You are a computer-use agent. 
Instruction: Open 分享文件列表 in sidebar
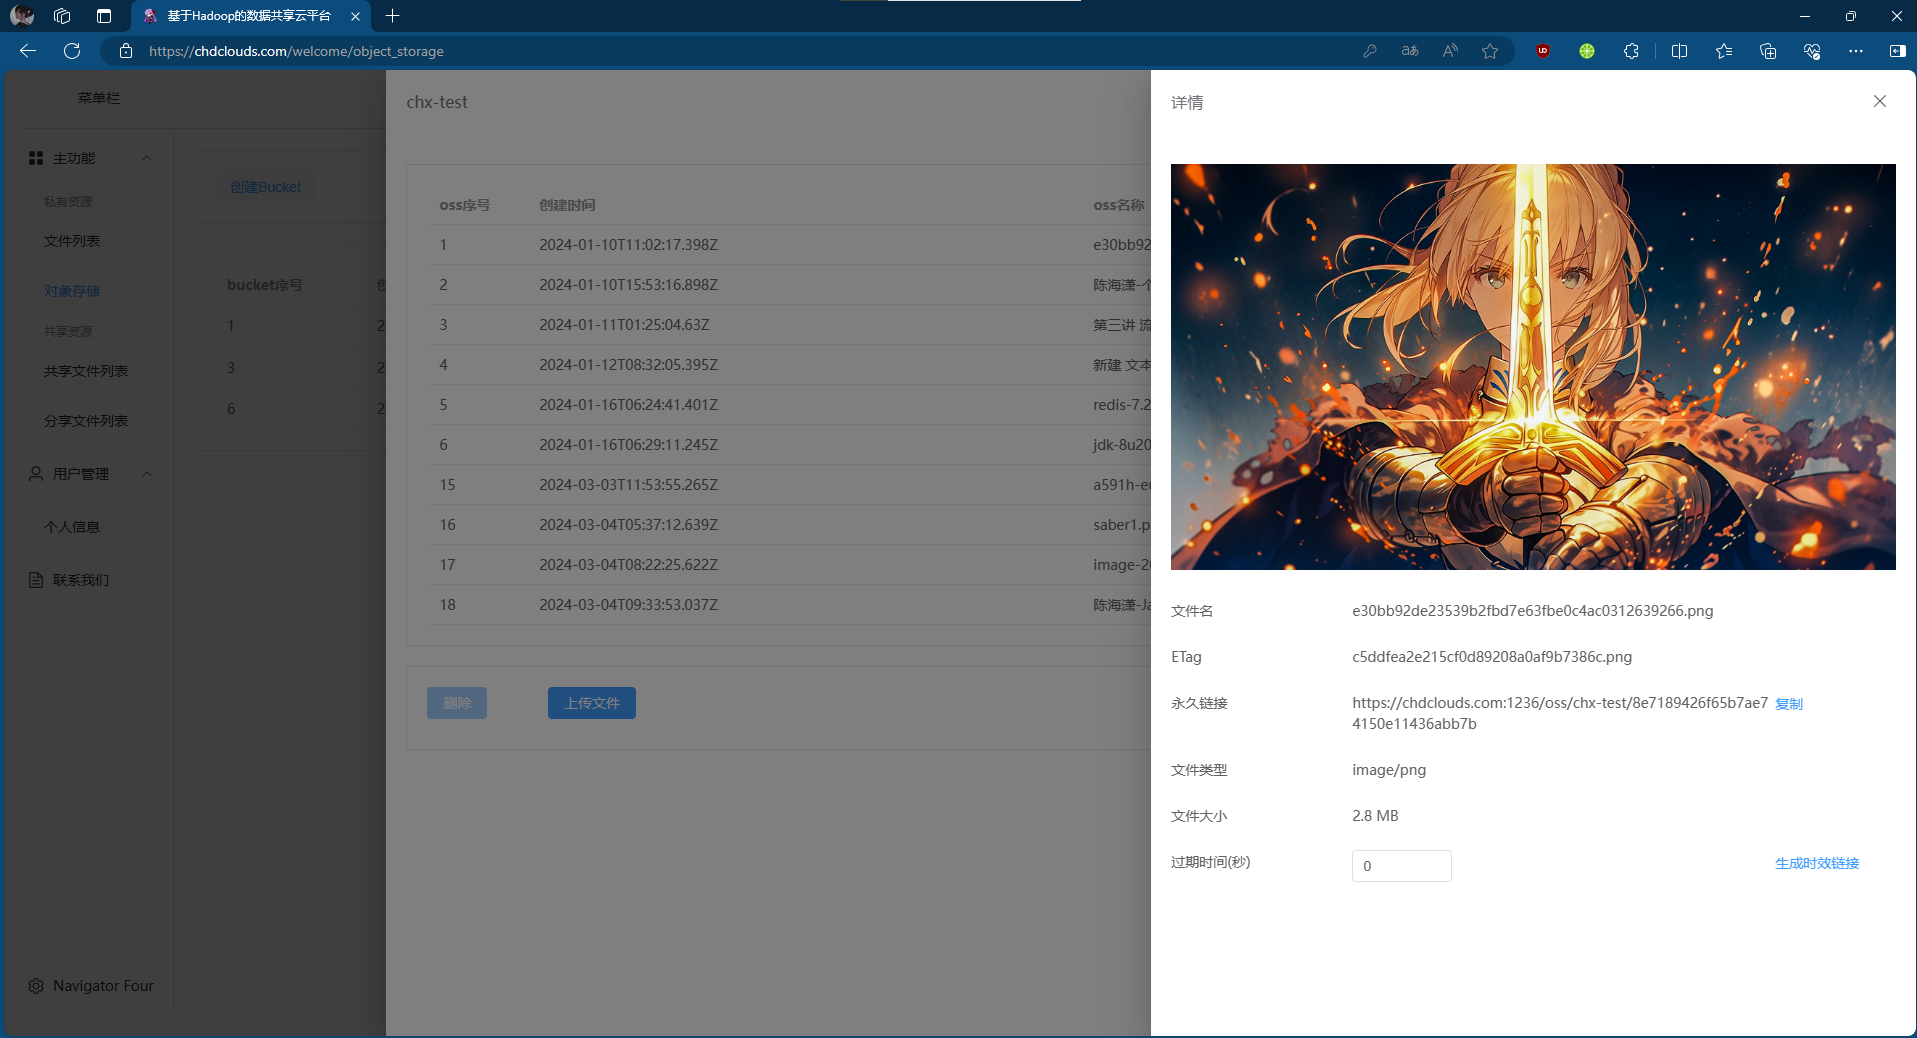[86, 421]
